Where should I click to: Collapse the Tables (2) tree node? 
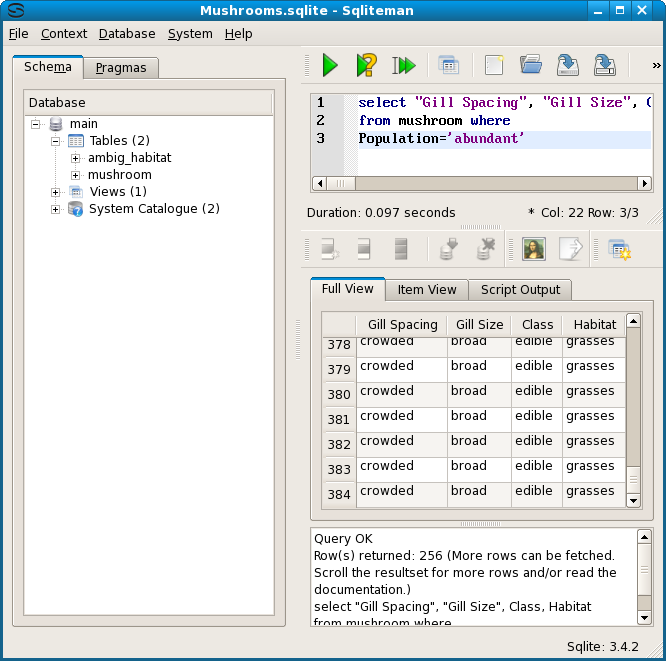click(x=56, y=141)
